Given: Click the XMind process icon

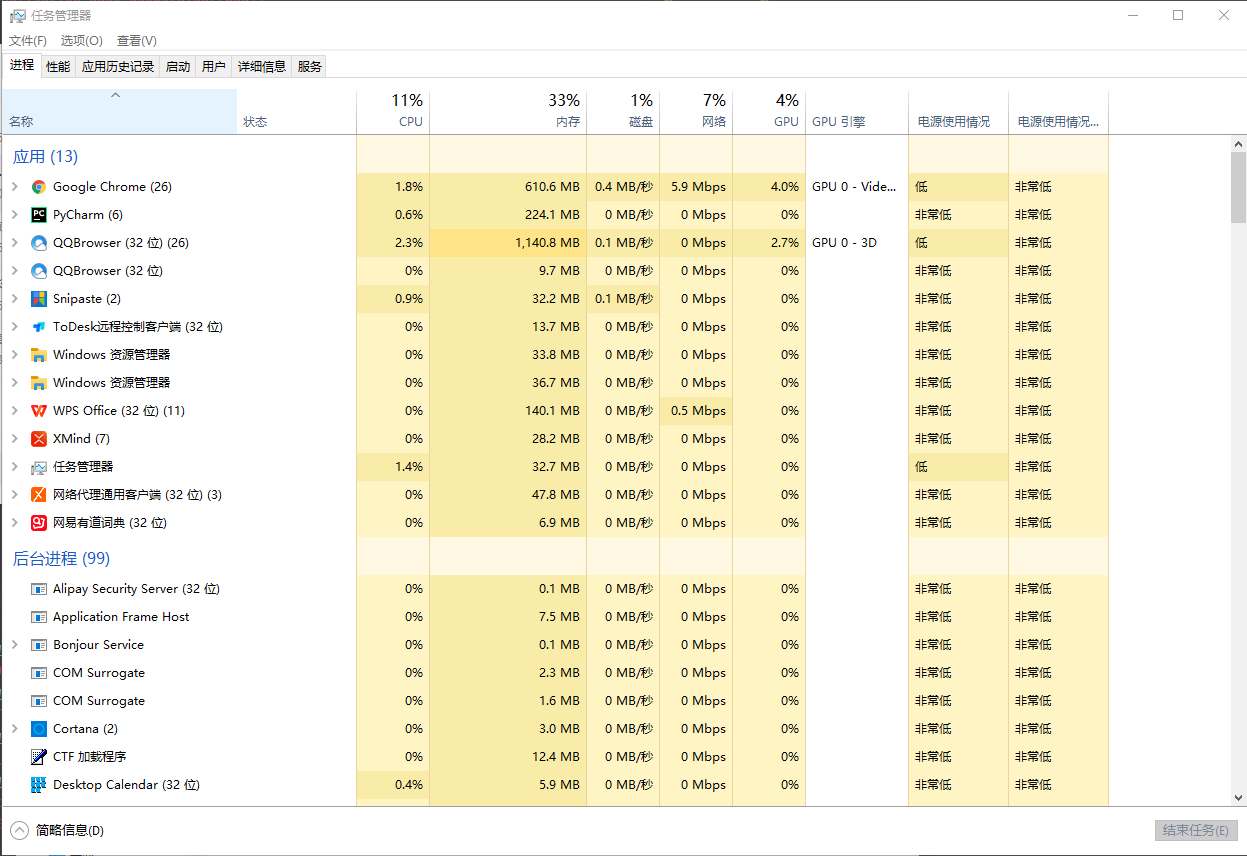Looking at the screenshot, I should [39, 439].
